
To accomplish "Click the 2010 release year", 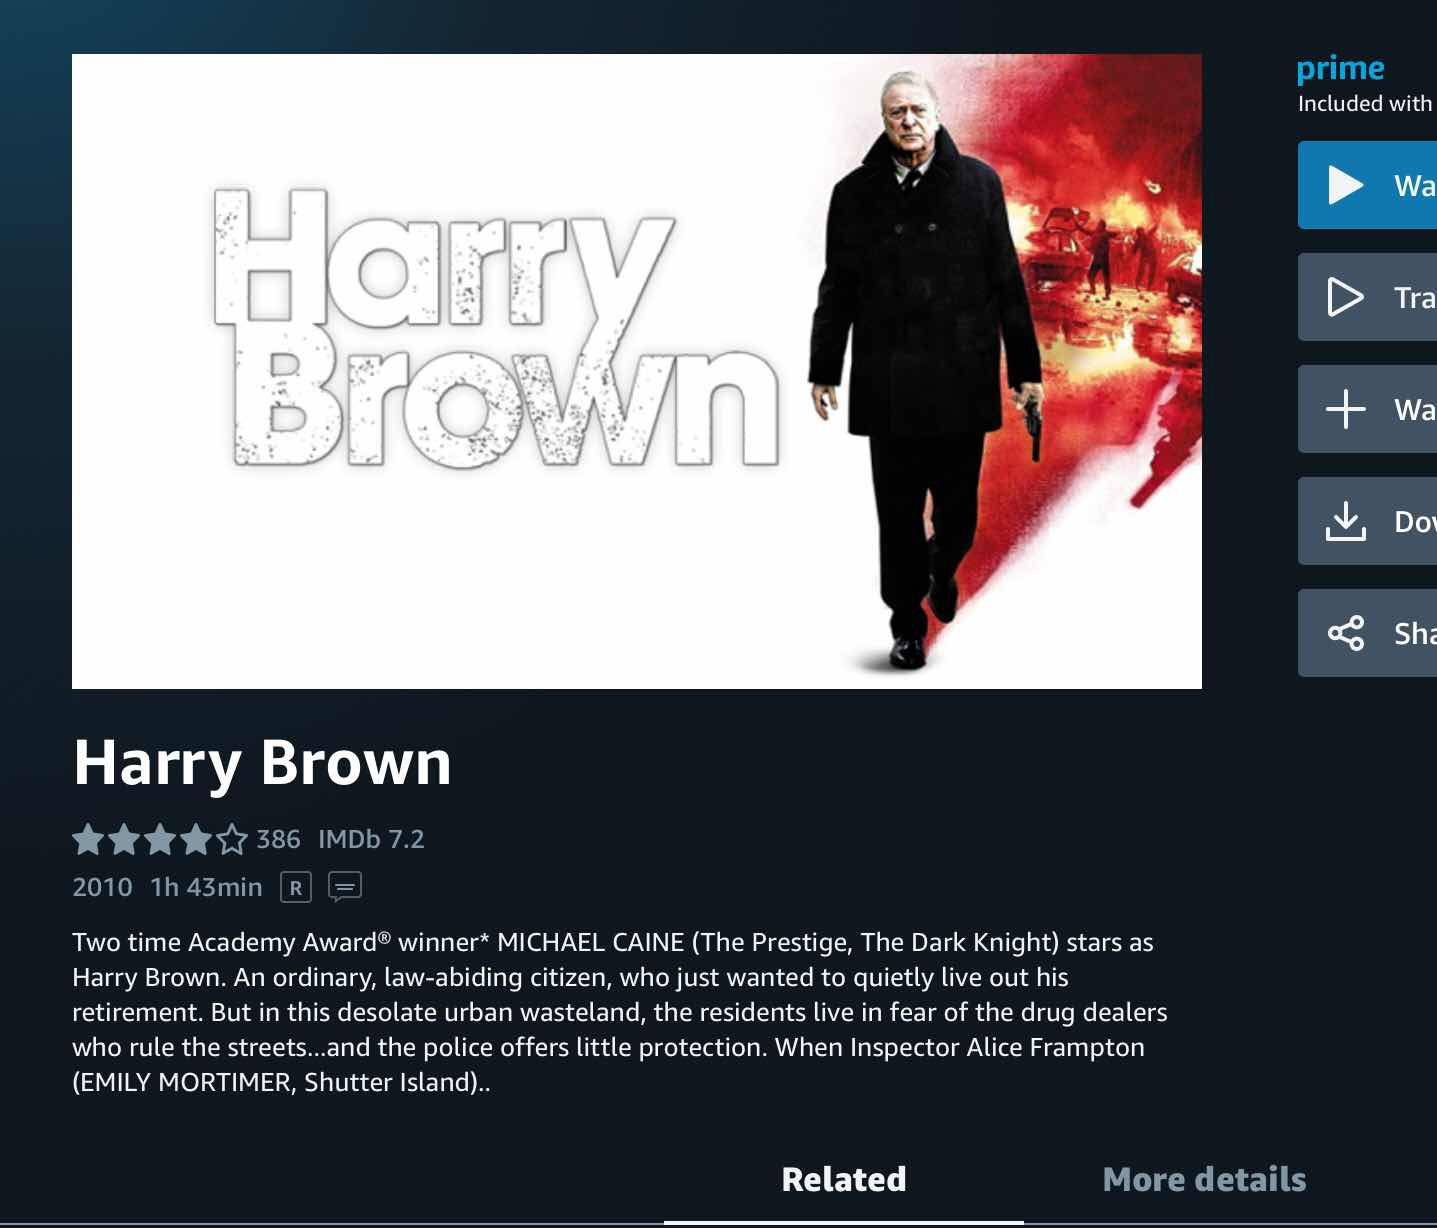I will [x=102, y=887].
